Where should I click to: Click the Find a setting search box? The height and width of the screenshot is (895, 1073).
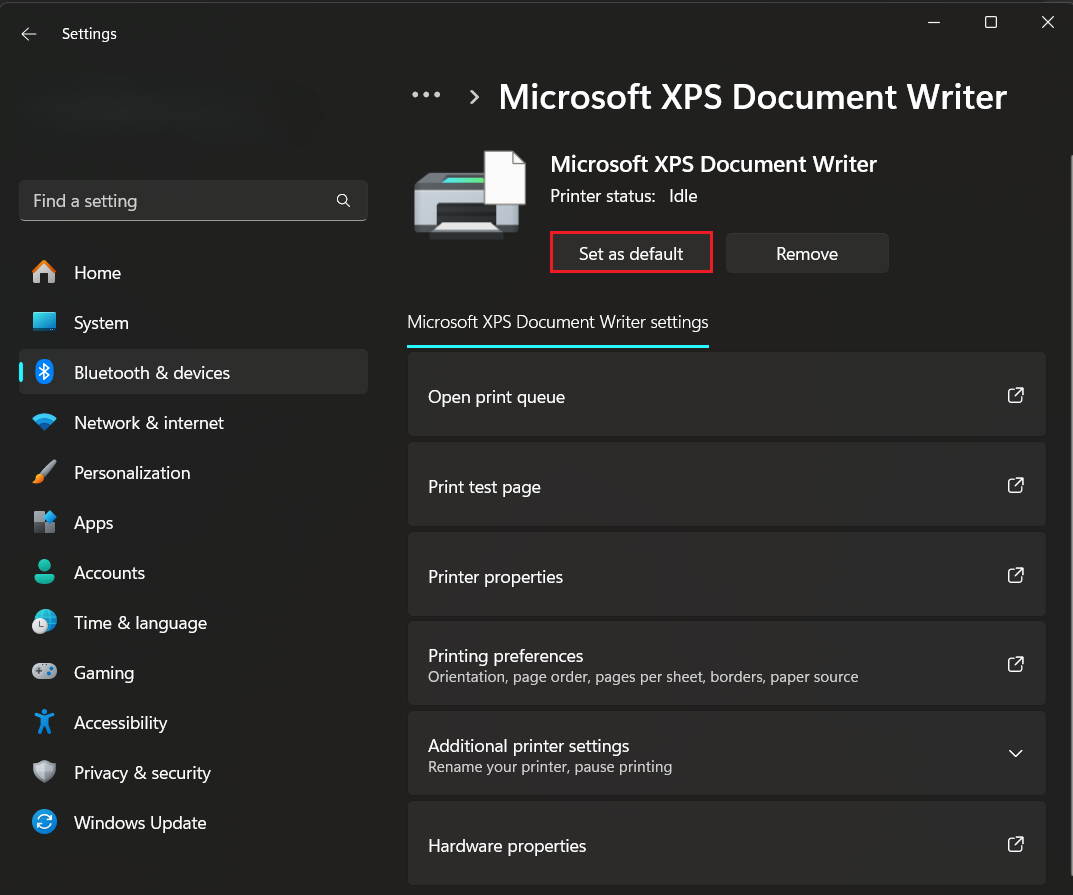pos(180,201)
